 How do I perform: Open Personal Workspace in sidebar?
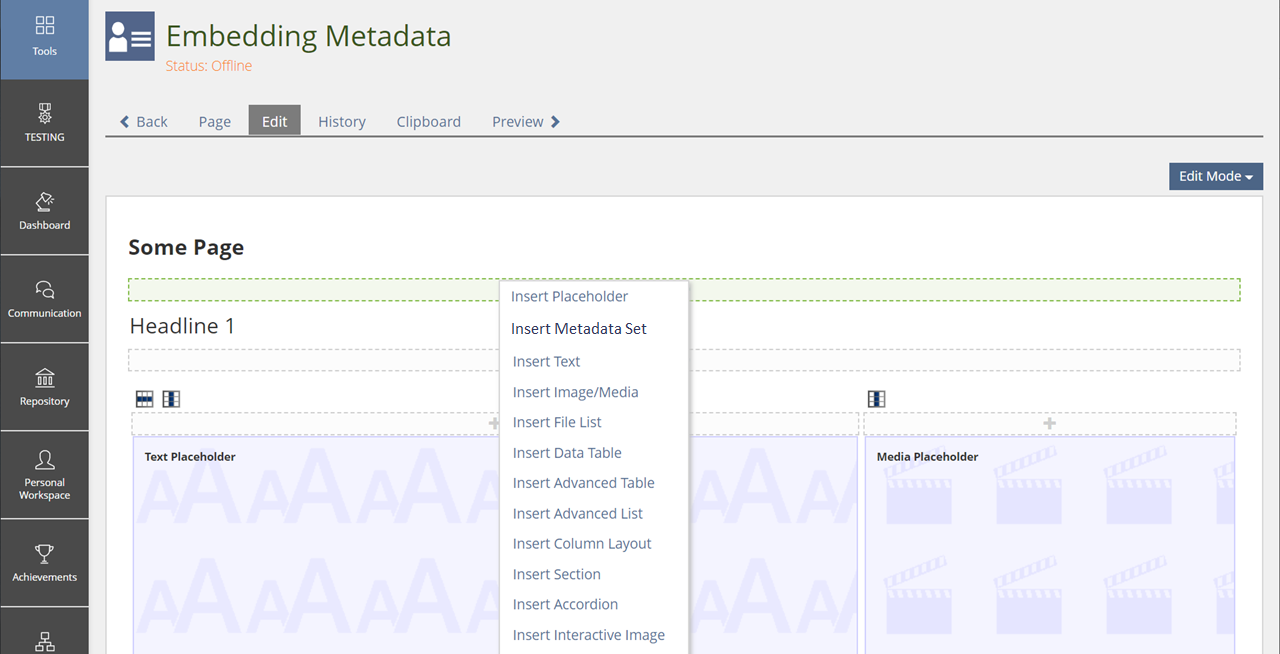(44, 474)
